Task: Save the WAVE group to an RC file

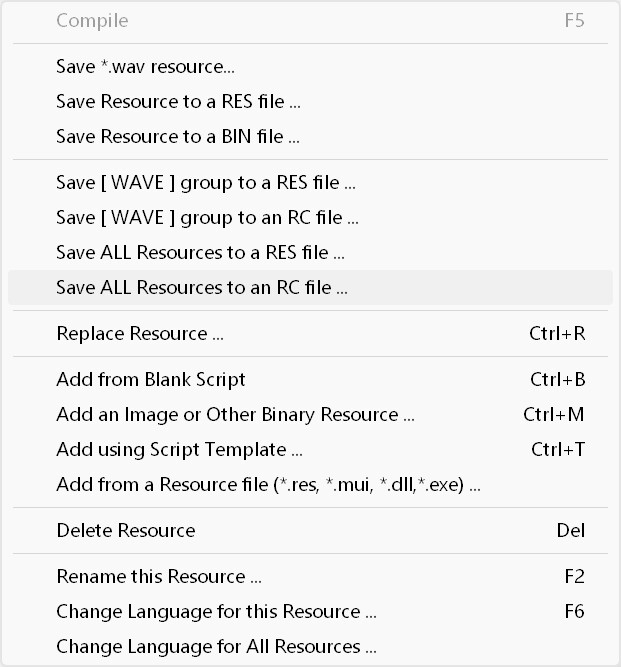Action: pos(207,217)
